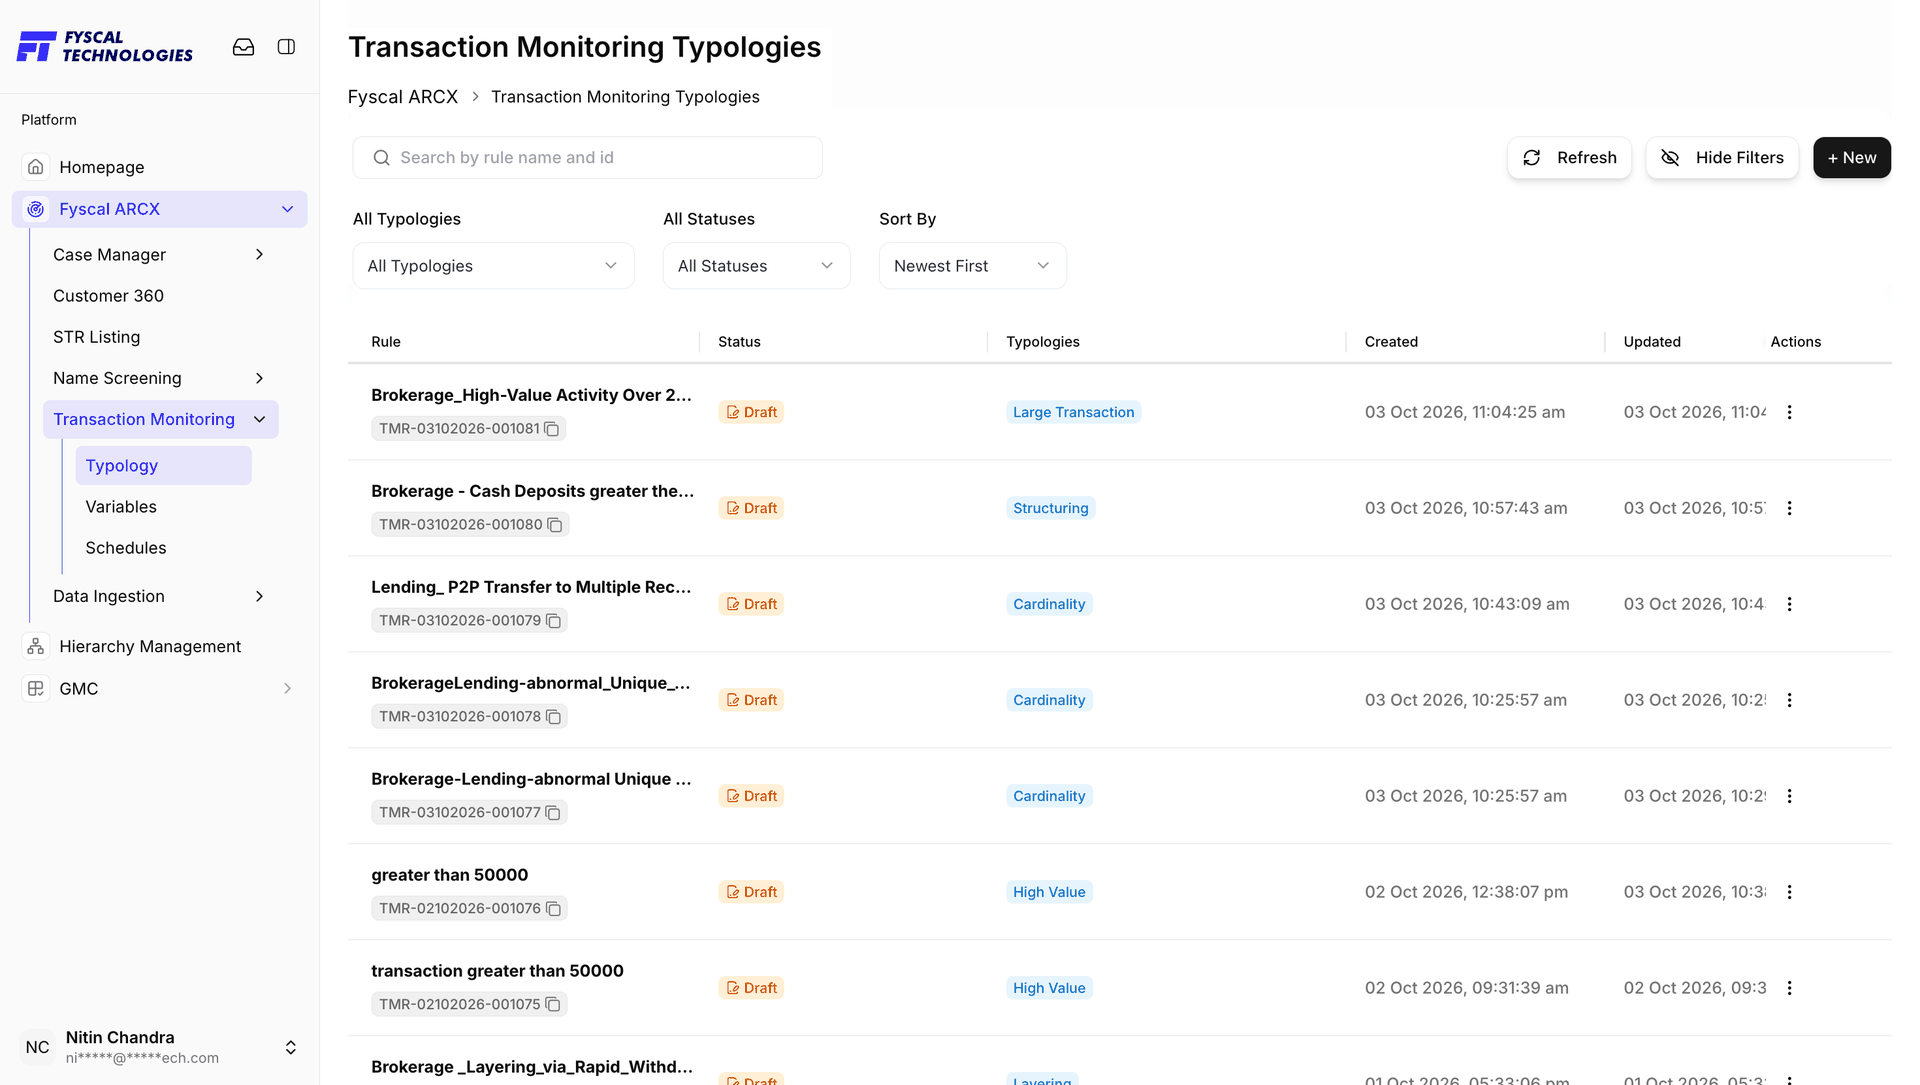Copy rule ID TMR-02102026-001075
1920x1085 pixels.
(x=552, y=1004)
